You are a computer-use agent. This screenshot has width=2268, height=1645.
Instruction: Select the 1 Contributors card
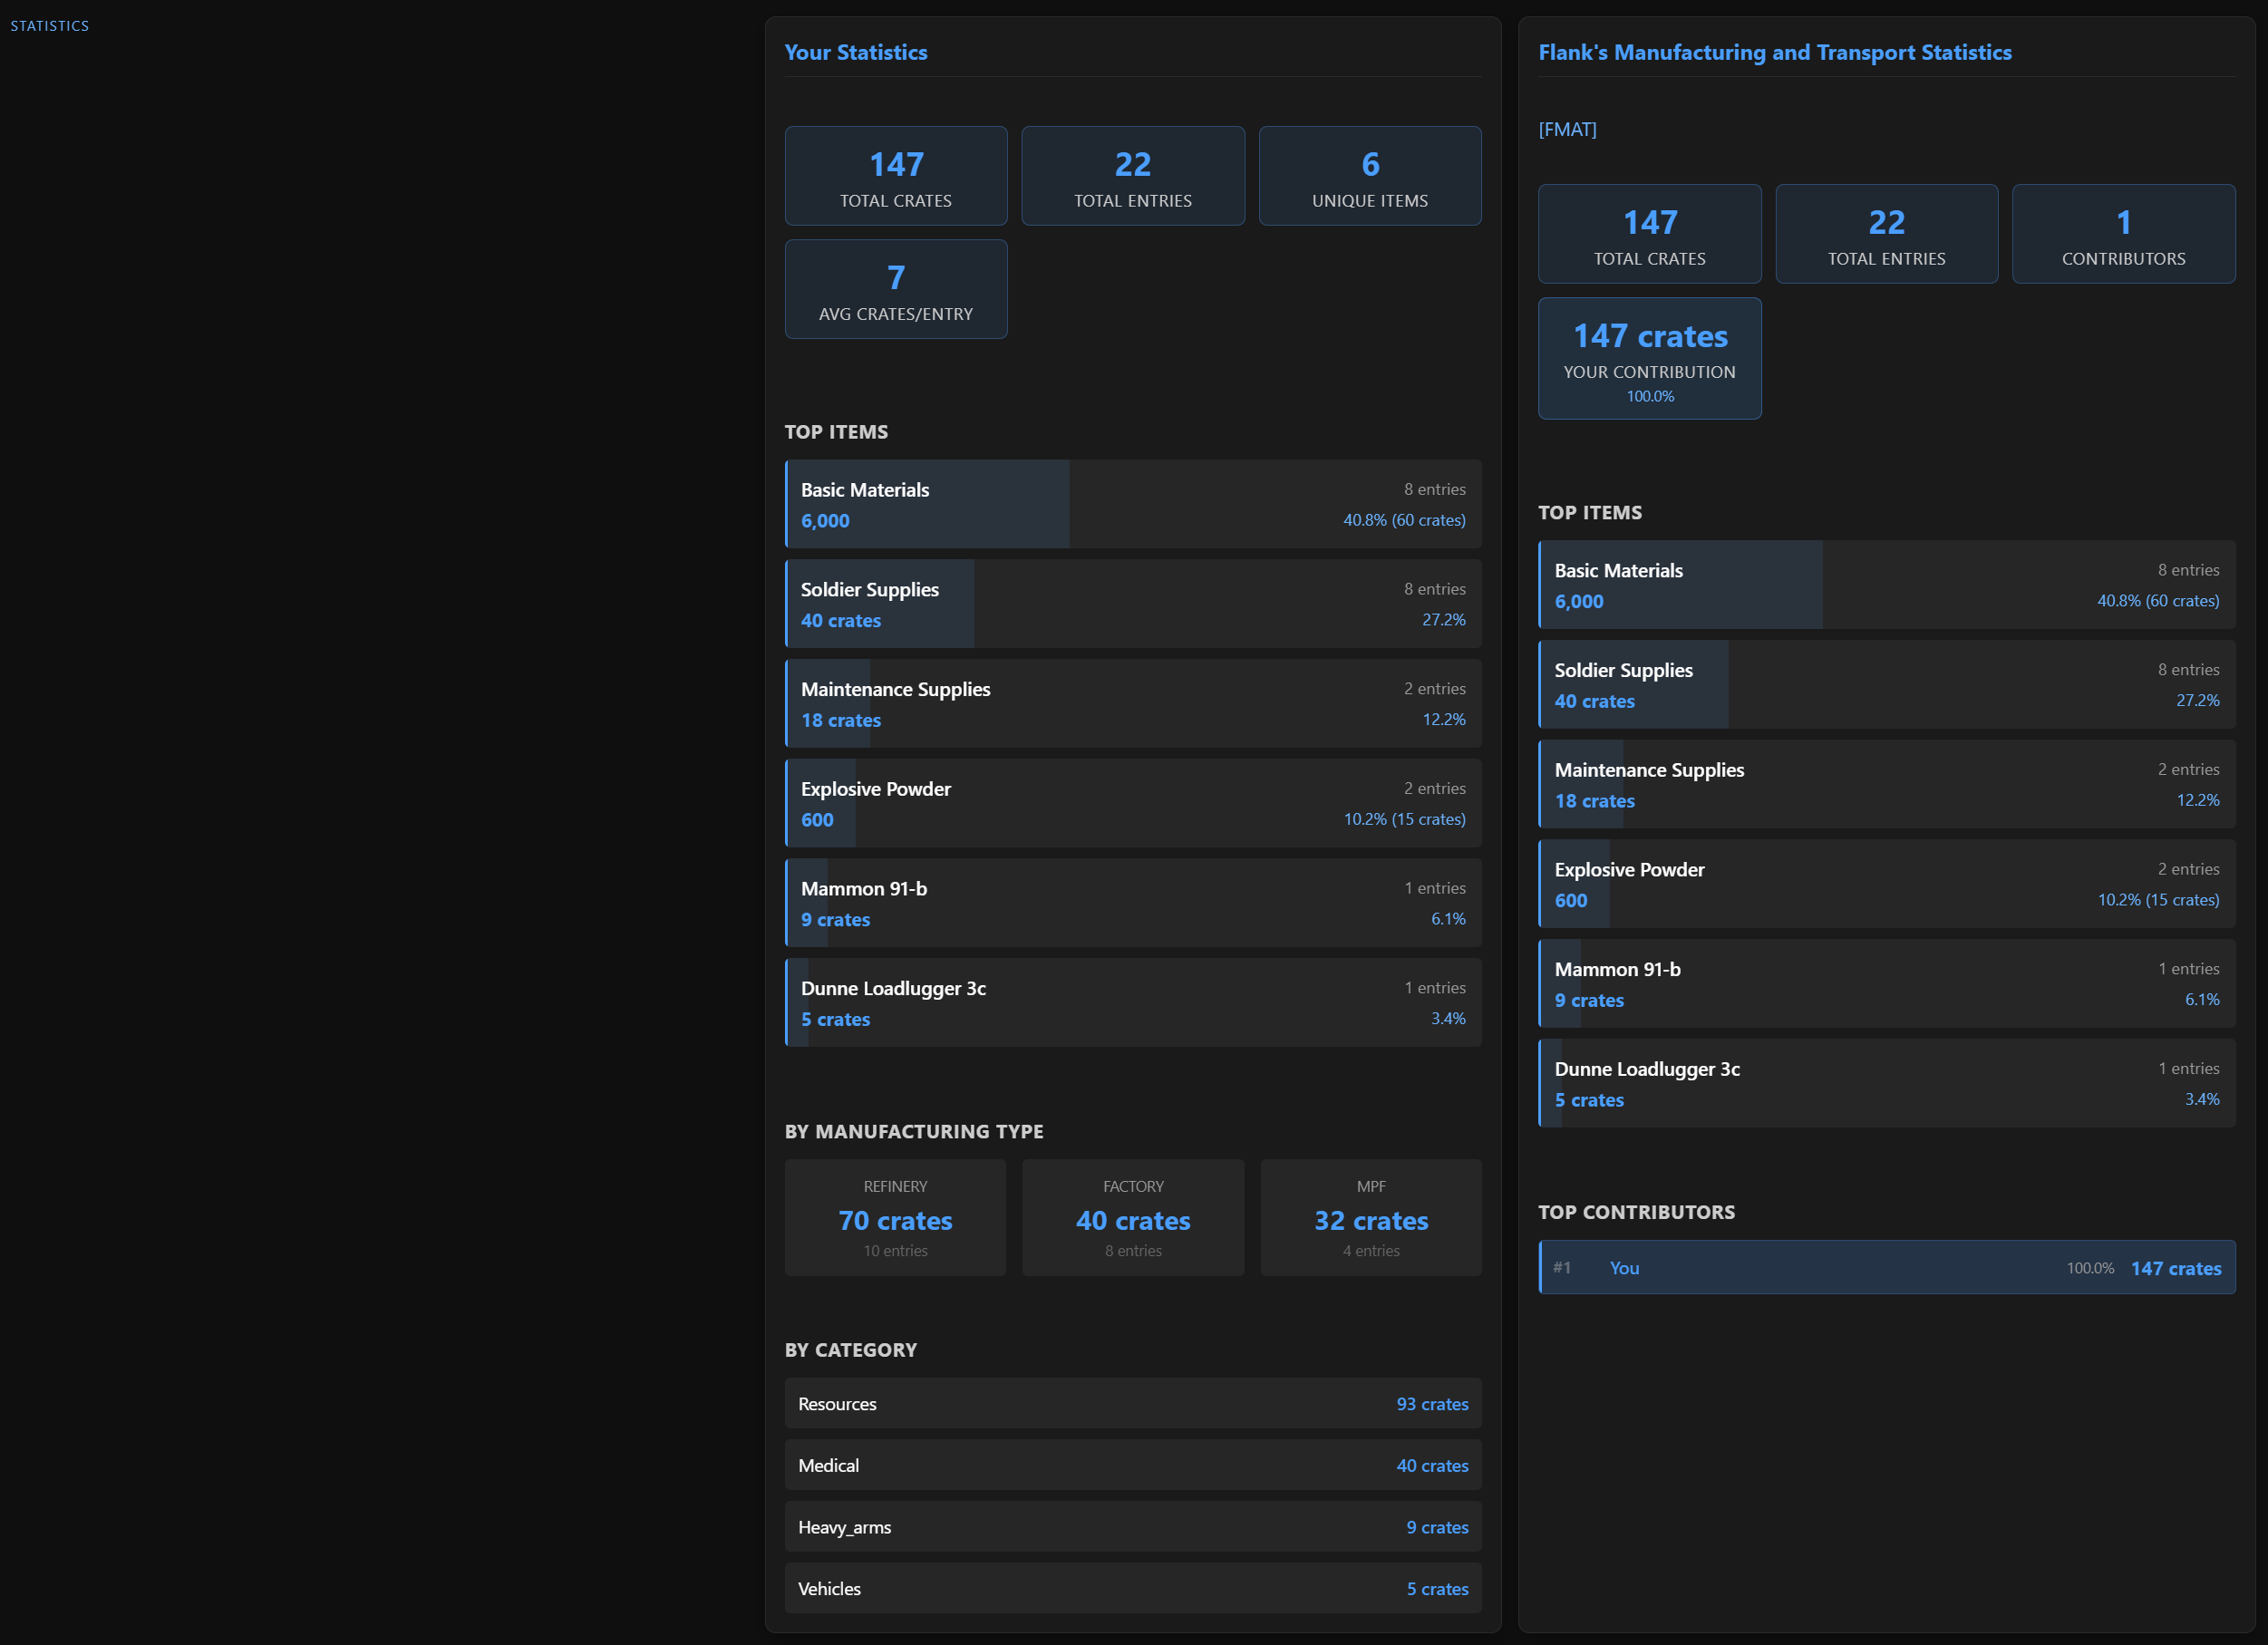[2122, 234]
